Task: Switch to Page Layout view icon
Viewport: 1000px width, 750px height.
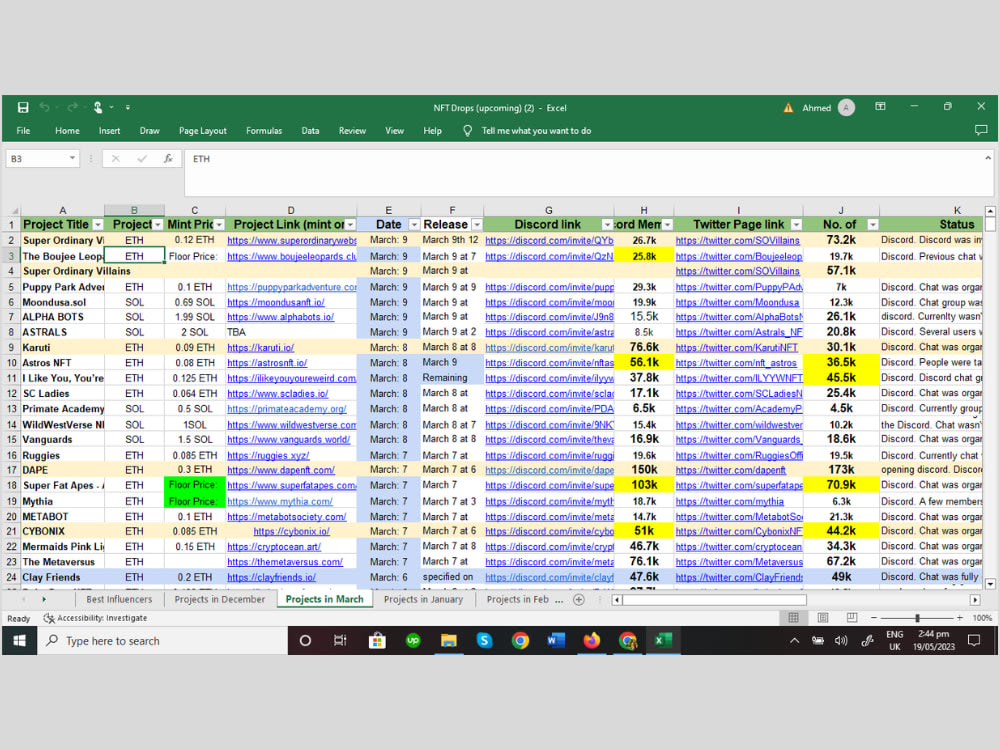Action: coord(823,617)
